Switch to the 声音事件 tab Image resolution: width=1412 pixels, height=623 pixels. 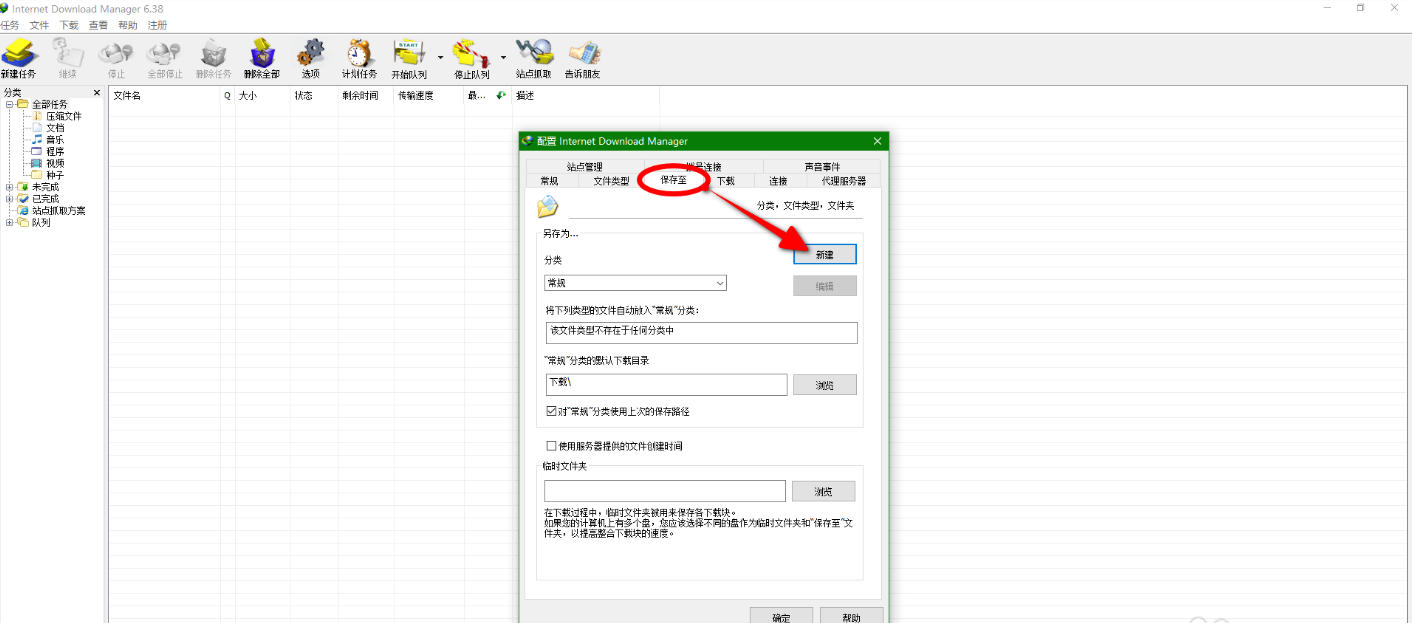pyautogui.click(x=822, y=167)
